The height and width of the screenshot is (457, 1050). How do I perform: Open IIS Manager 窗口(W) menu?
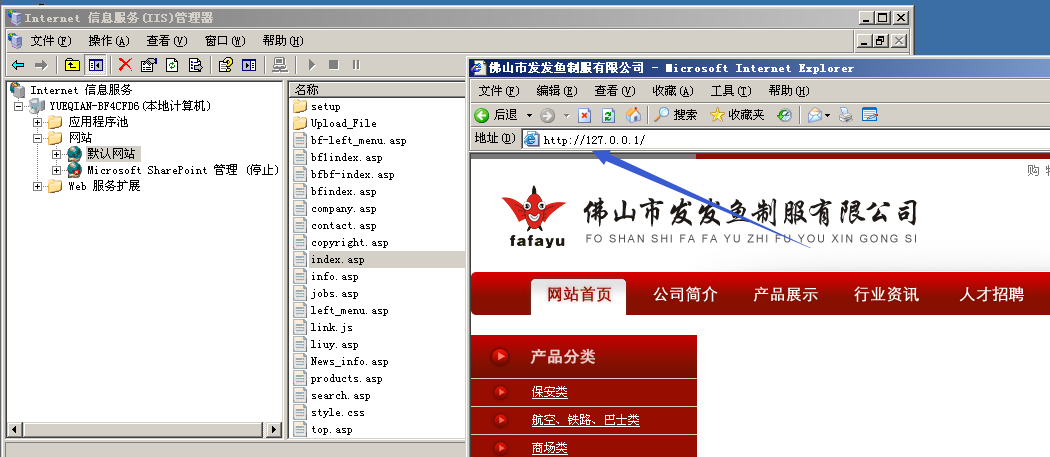pos(225,41)
